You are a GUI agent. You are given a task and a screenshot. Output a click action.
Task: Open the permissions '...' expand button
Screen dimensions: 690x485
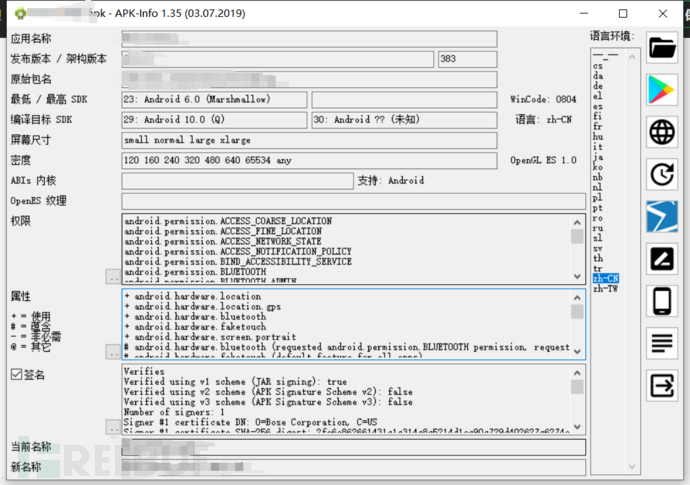(113, 277)
